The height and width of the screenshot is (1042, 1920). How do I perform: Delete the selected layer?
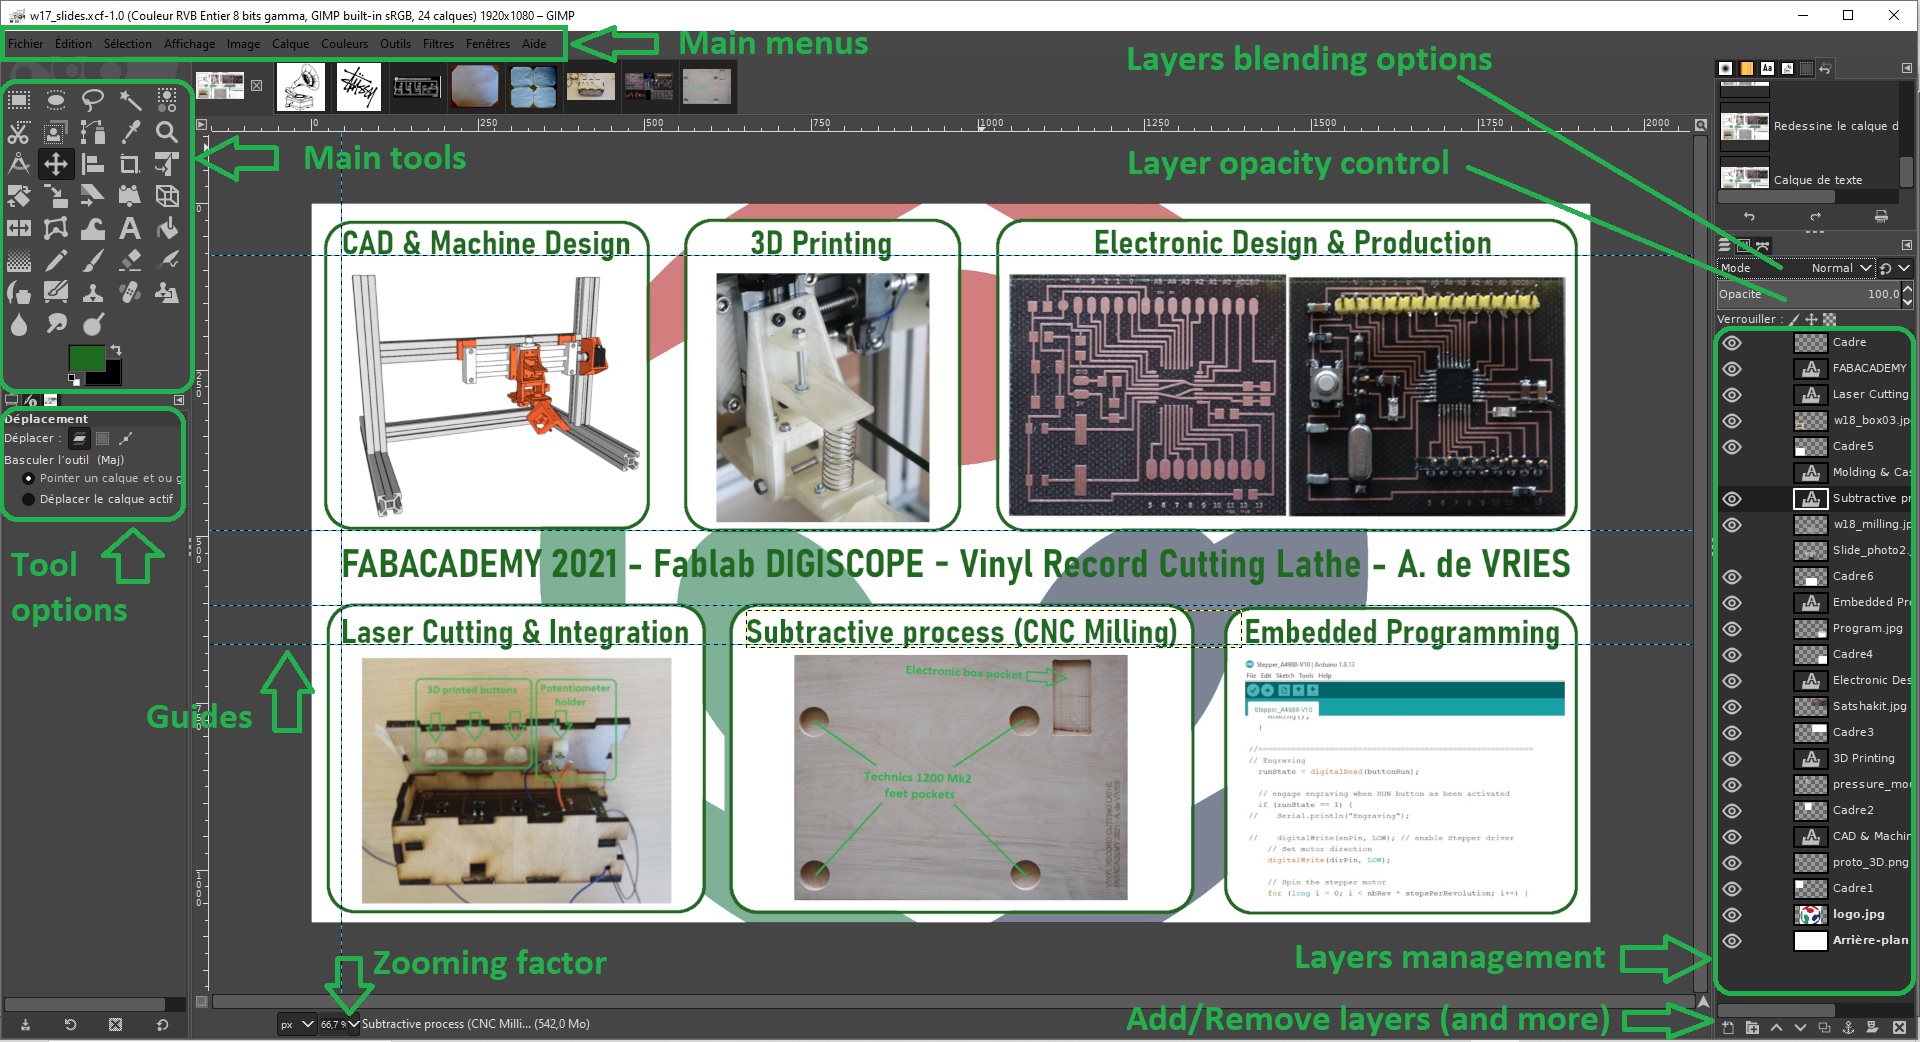click(x=1898, y=1027)
